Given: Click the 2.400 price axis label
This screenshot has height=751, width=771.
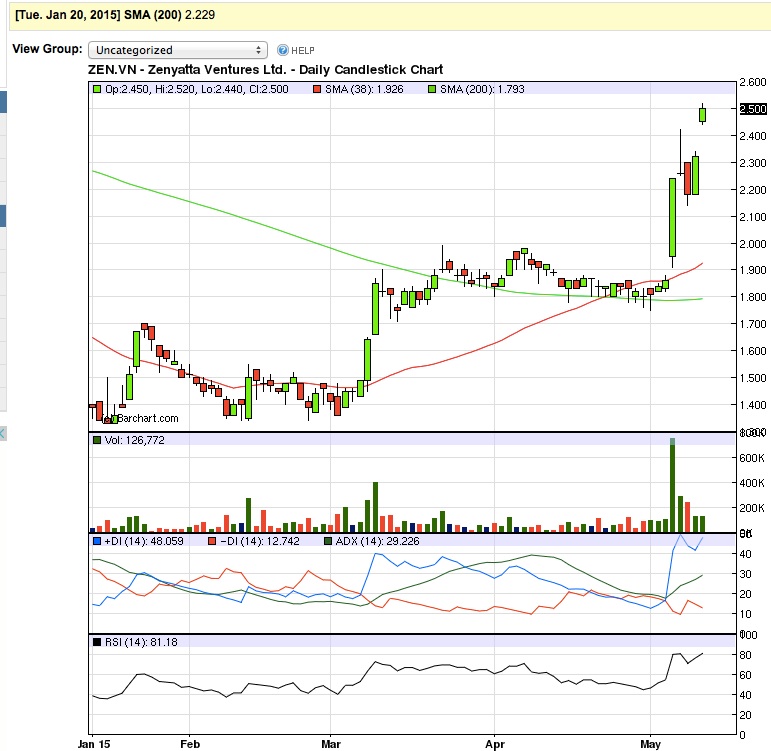Looking at the screenshot, I should pyautogui.click(x=753, y=136).
